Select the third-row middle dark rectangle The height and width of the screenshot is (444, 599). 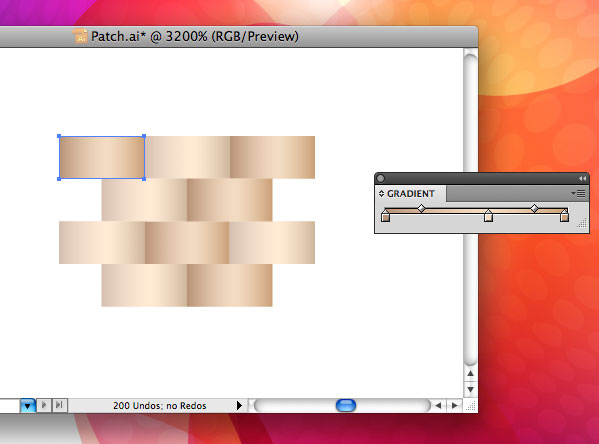click(x=187, y=243)
